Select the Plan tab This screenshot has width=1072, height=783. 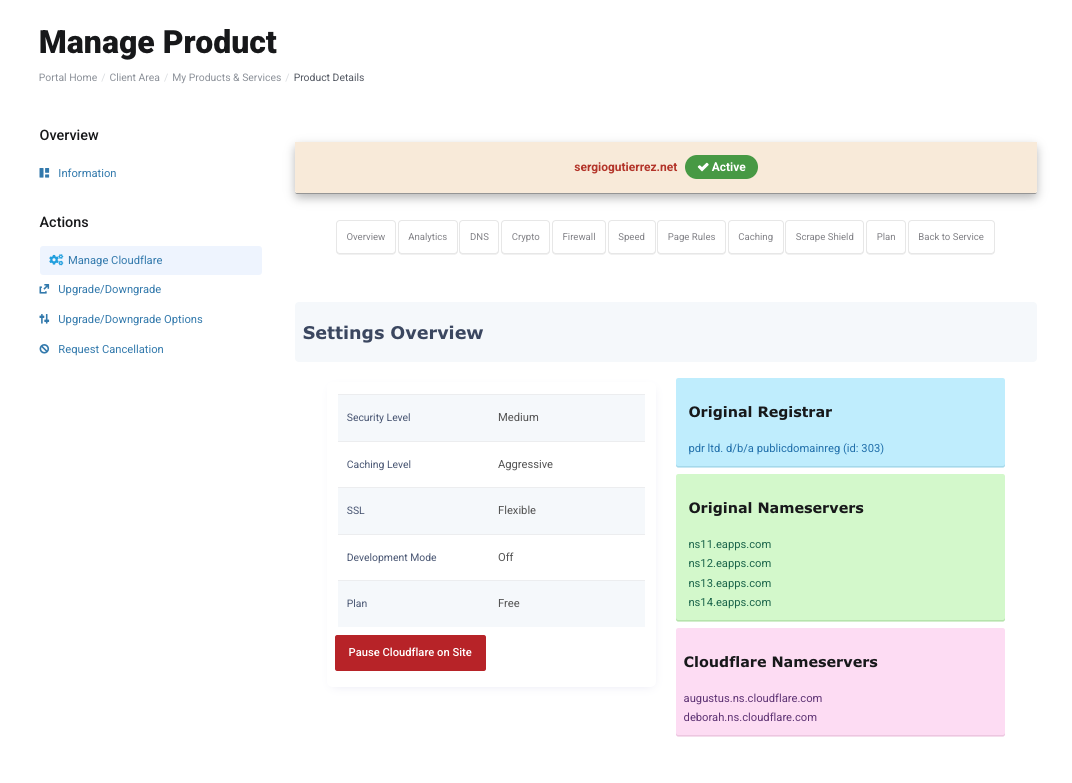point(886,237)
